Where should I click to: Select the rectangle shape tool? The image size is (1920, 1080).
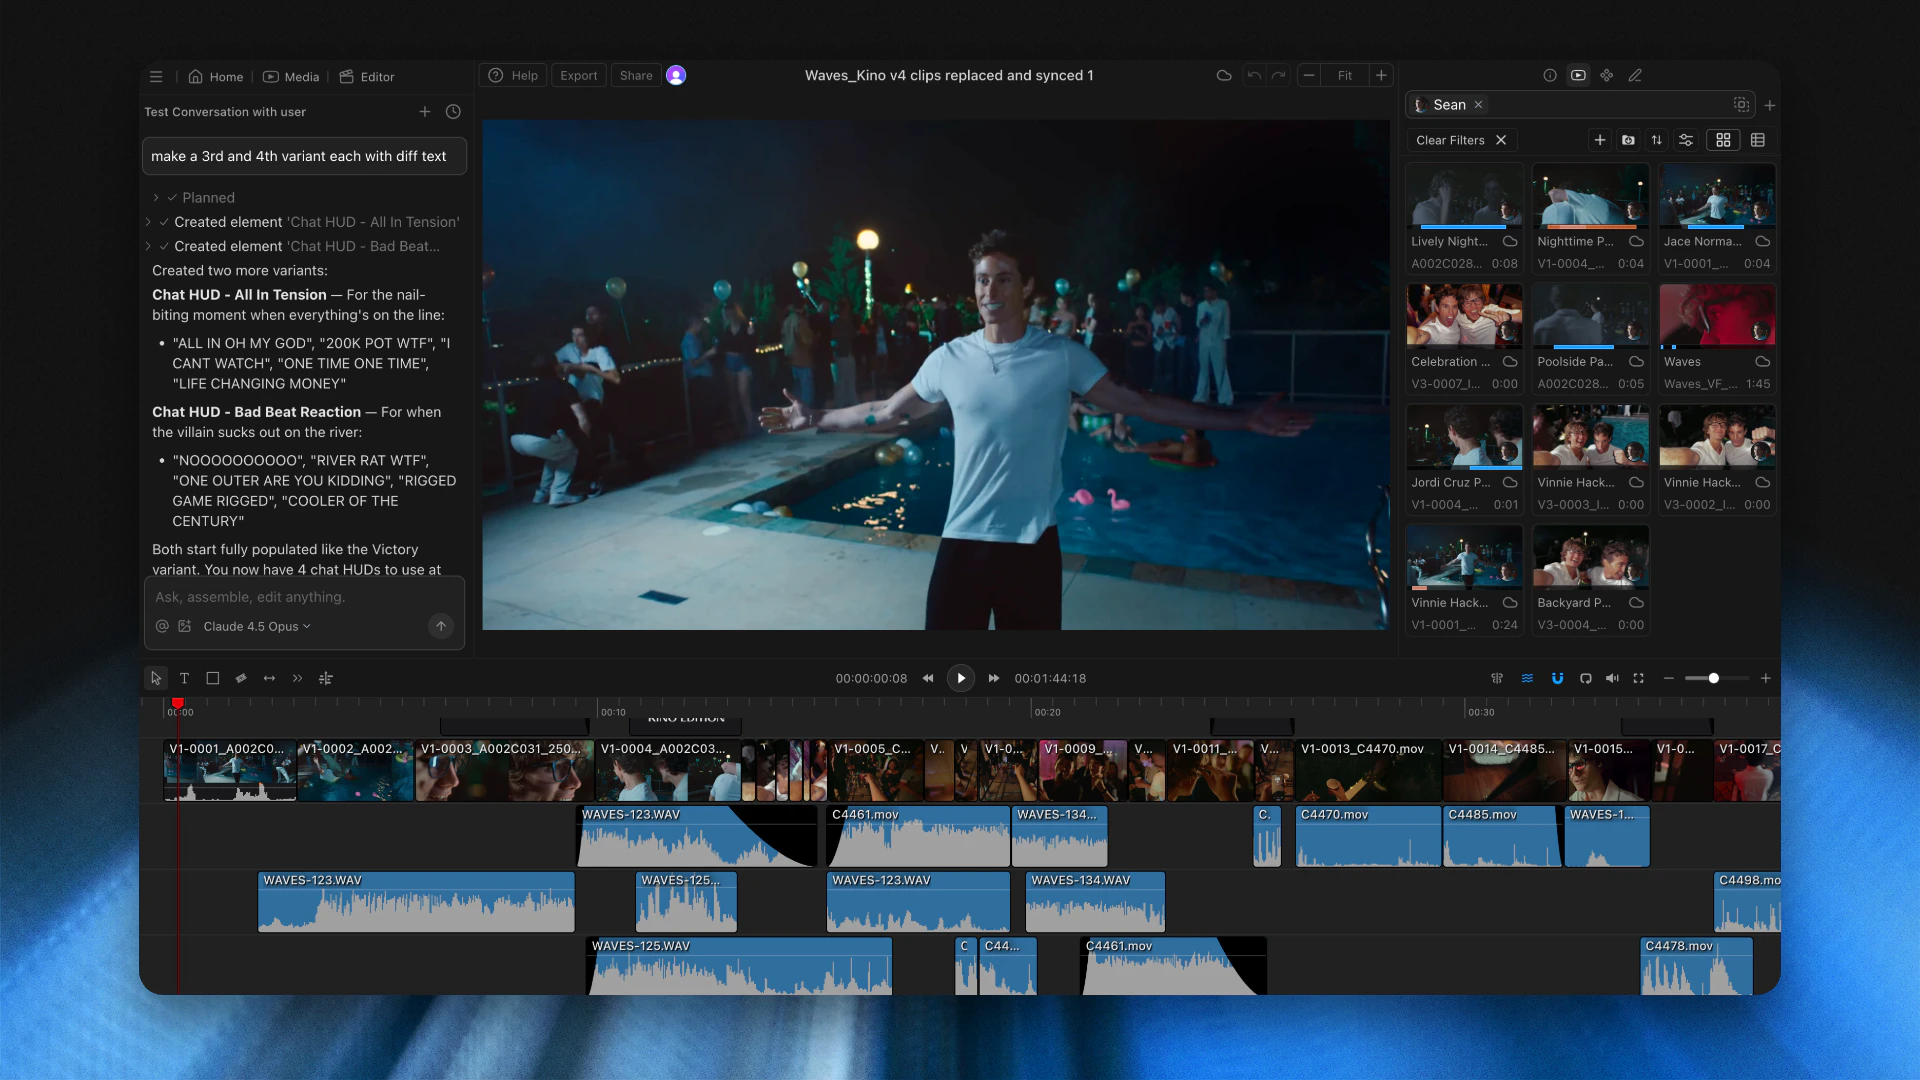(x=212, y=678)
